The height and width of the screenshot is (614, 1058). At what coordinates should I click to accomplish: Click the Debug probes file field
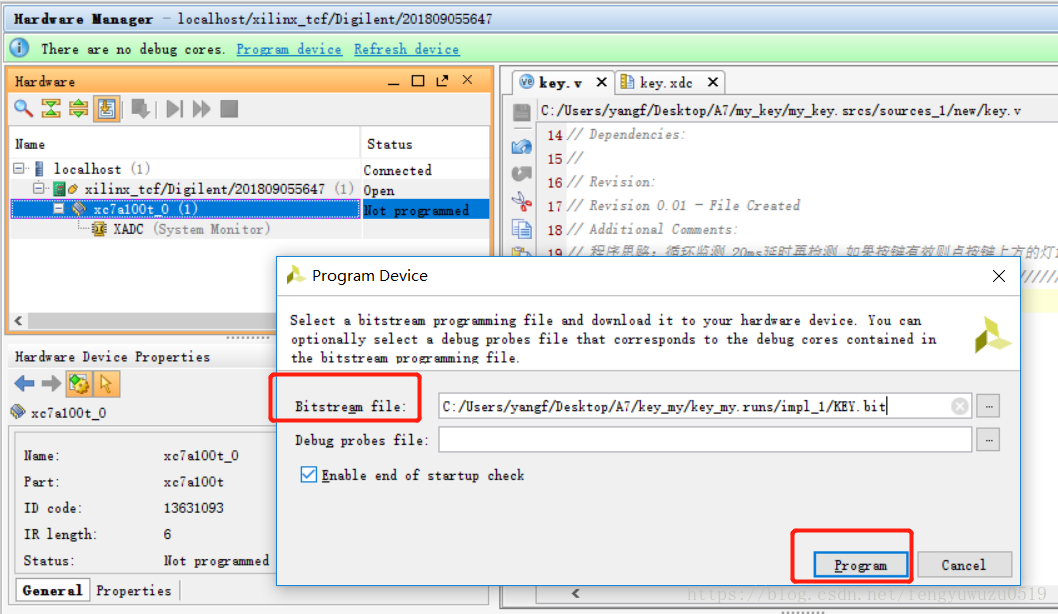pyautogui.click(x=705, y=440)
